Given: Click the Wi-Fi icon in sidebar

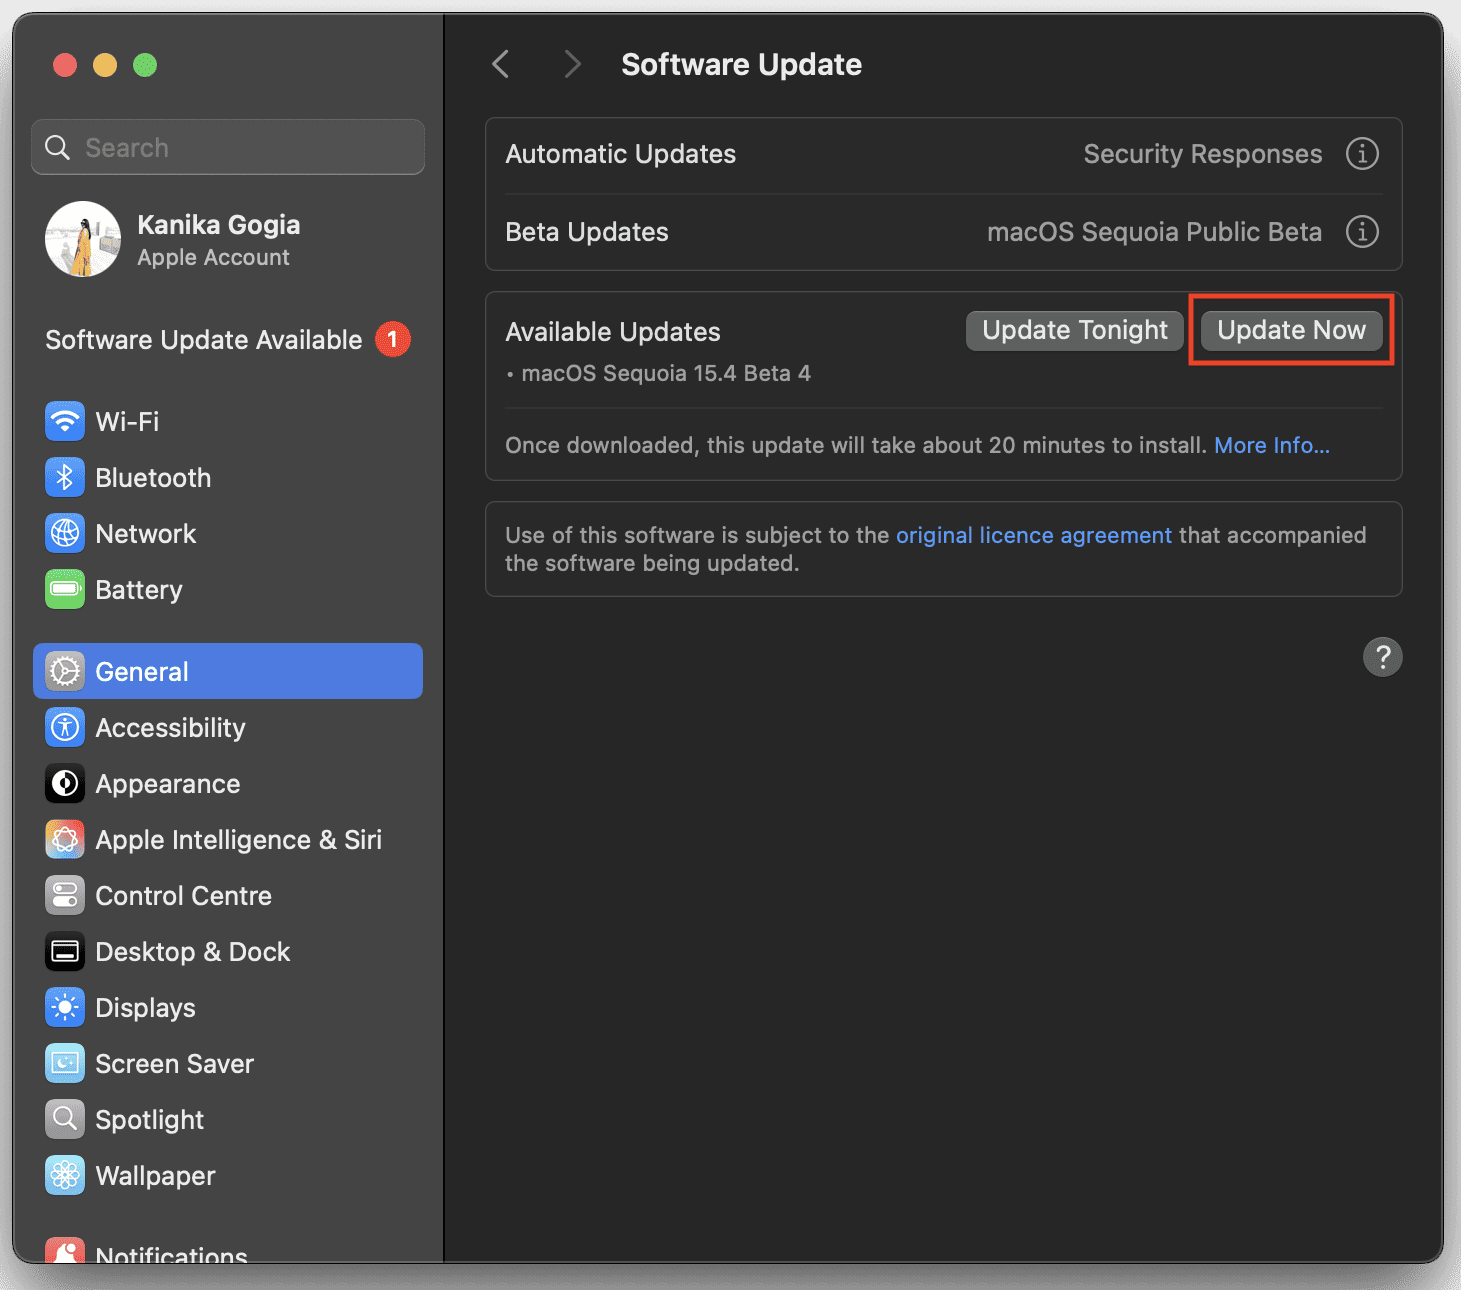Looking at the screenshot, I should [65, 421].
